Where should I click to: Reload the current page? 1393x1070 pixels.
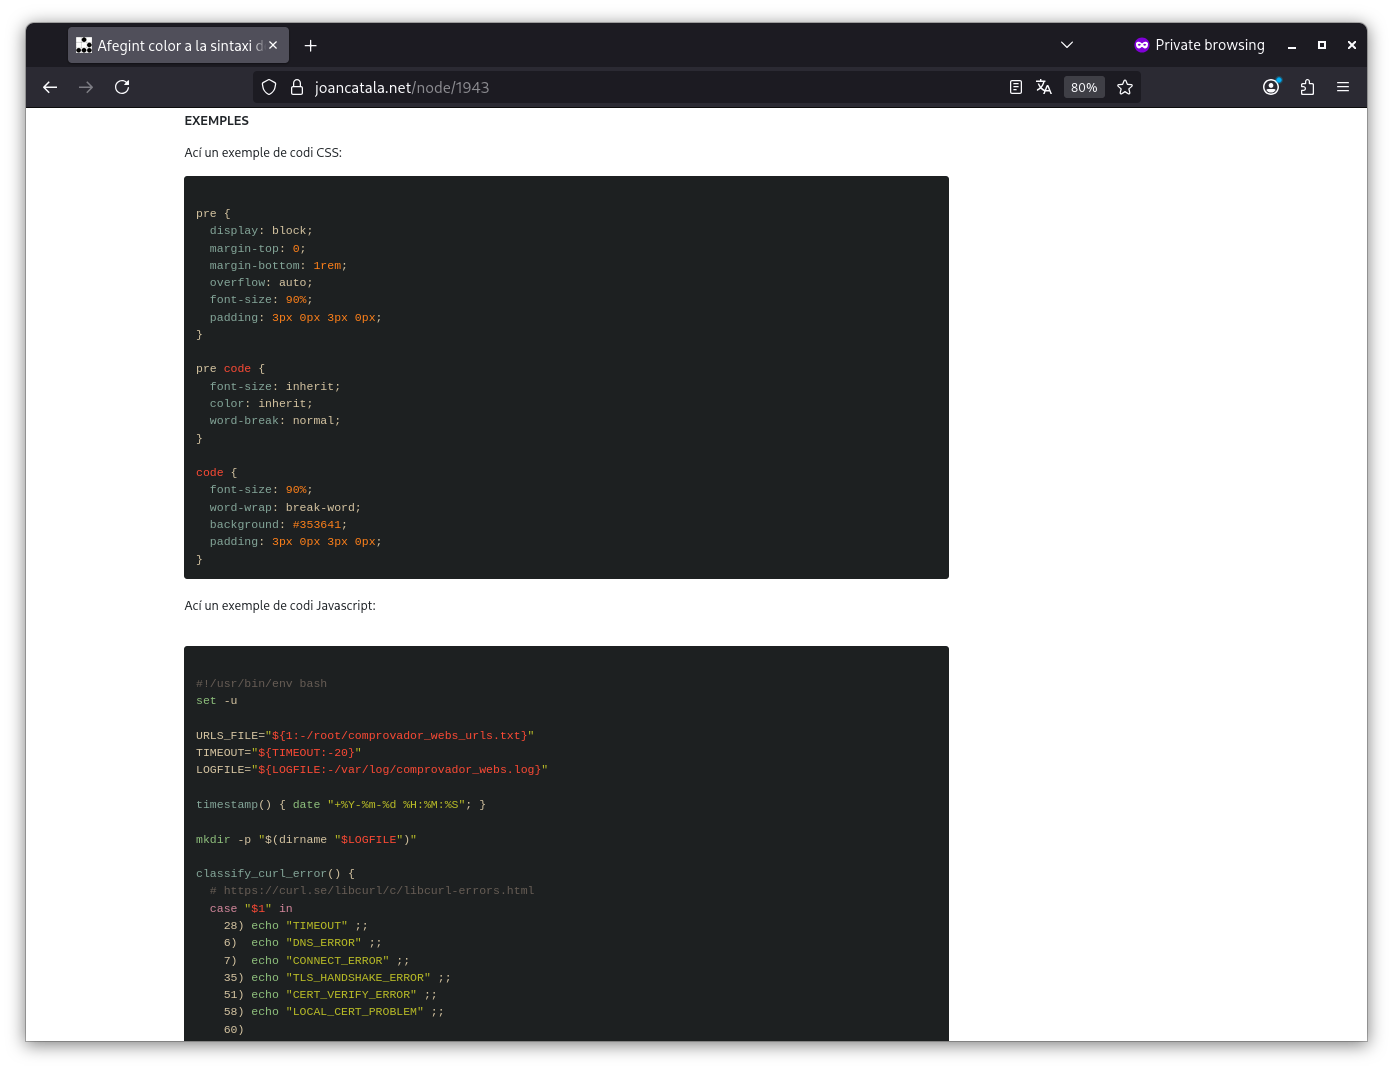pyautogui.click(x=122, y=87)
